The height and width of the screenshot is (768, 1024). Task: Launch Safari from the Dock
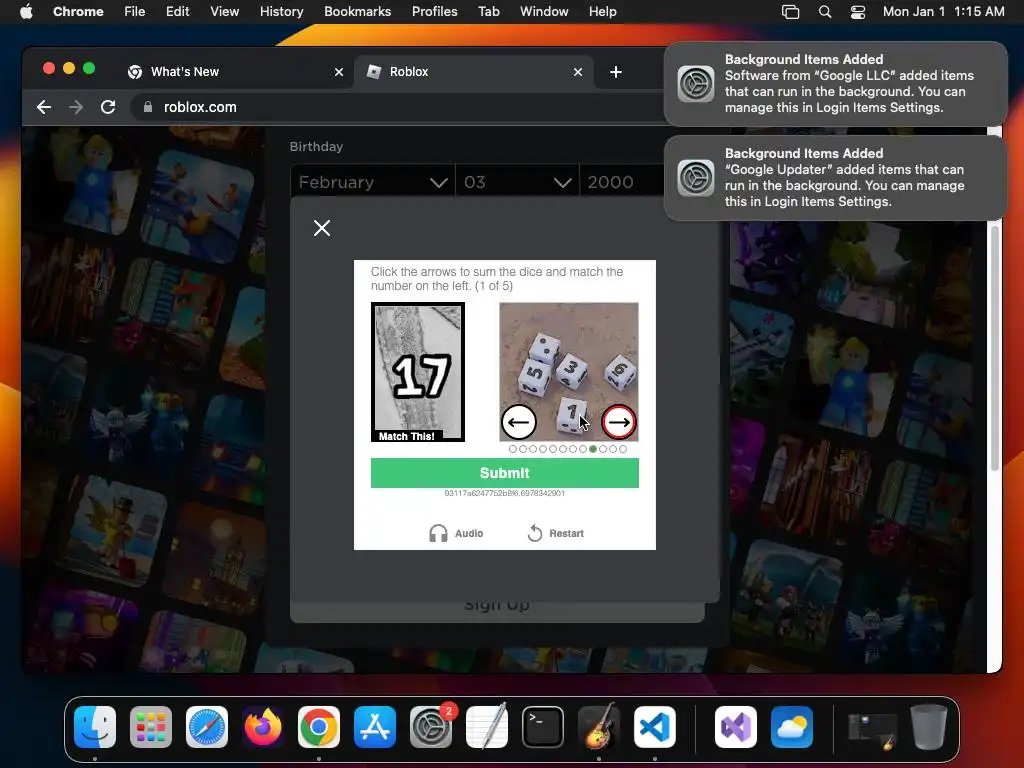[207, 727]
